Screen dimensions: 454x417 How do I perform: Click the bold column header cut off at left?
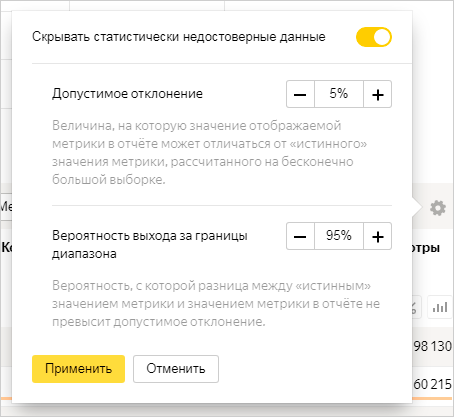[x=6, y=247]
